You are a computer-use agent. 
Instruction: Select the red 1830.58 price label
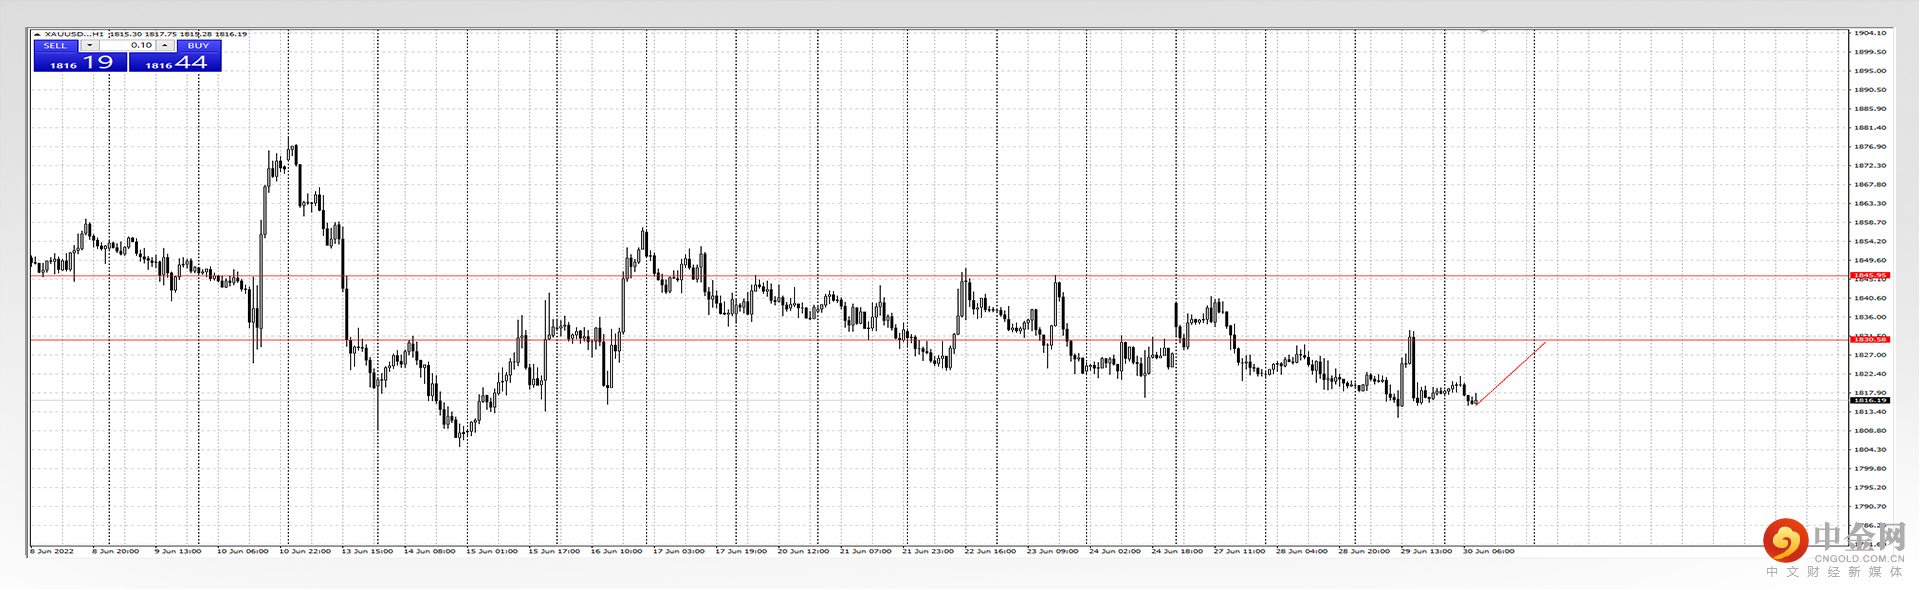tap(1869, 340)
